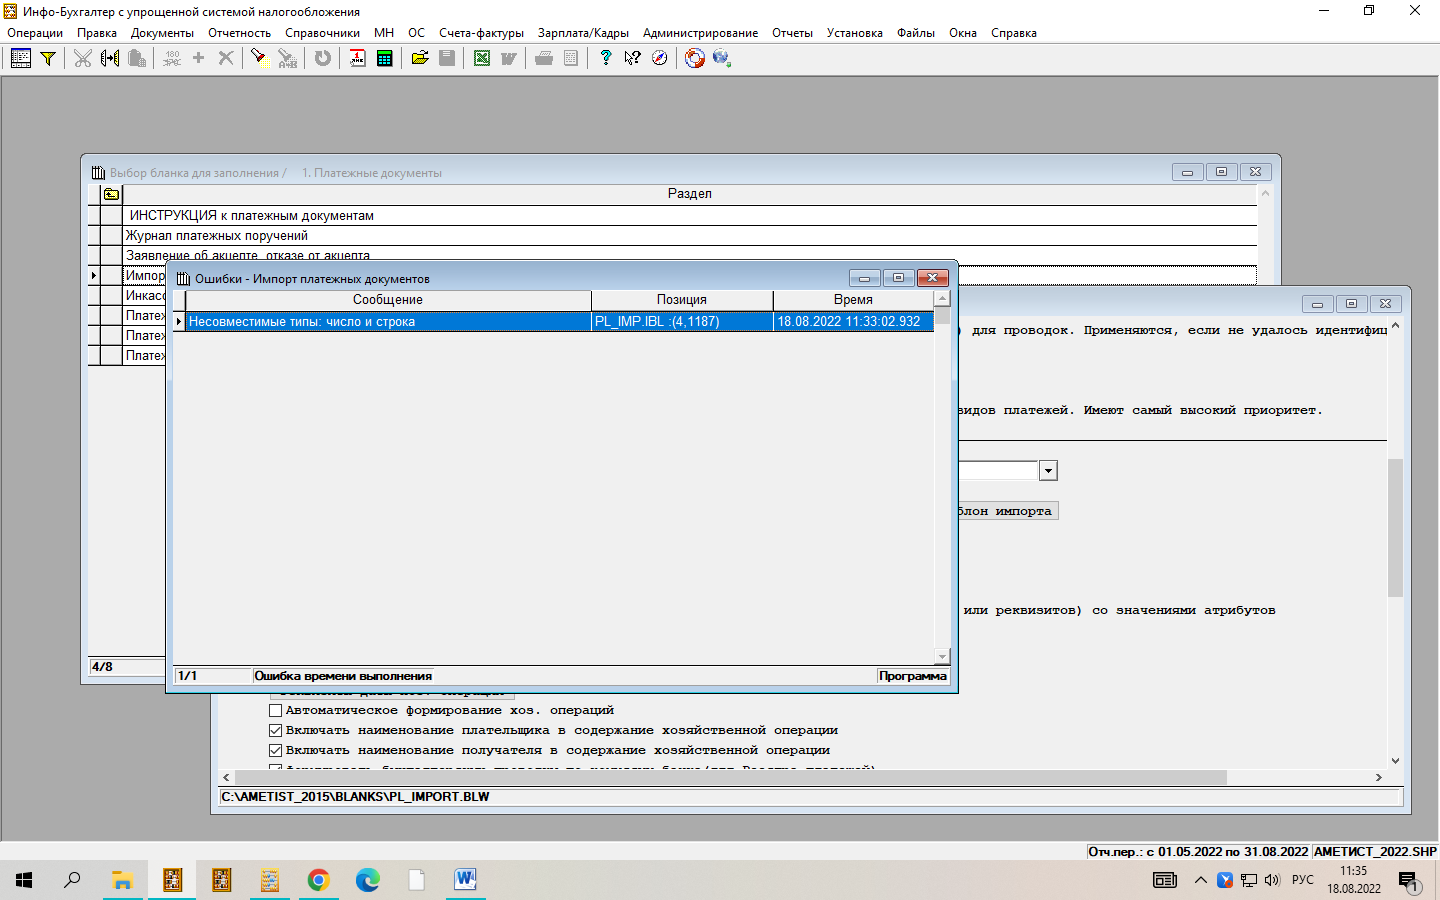Click the context help arrow-question icon
Image resolution: width=1440 pixels, height=900 pixels.
click(632, 58)
